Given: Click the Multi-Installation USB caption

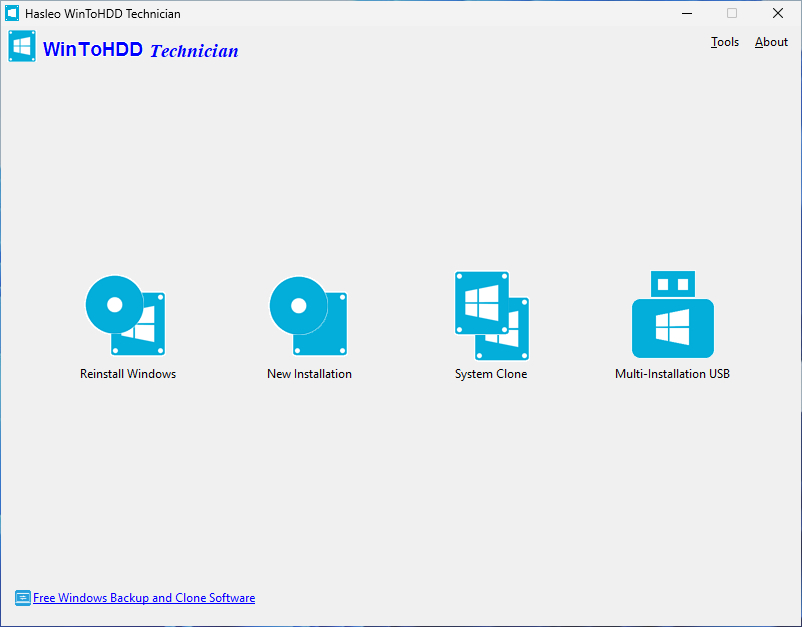Looking at the screenshot, I should (x=672, y=373).
